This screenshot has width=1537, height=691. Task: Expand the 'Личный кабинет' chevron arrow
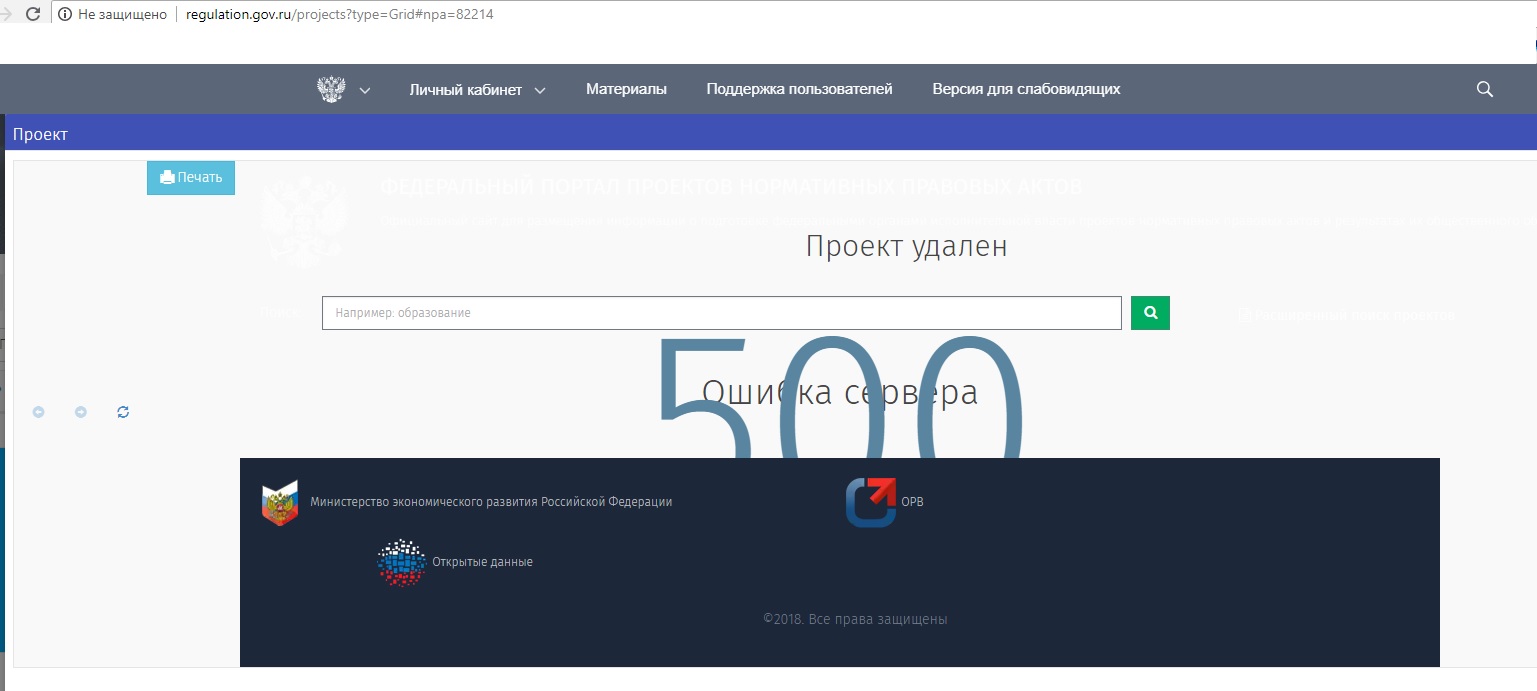click(x=540, y=90)
